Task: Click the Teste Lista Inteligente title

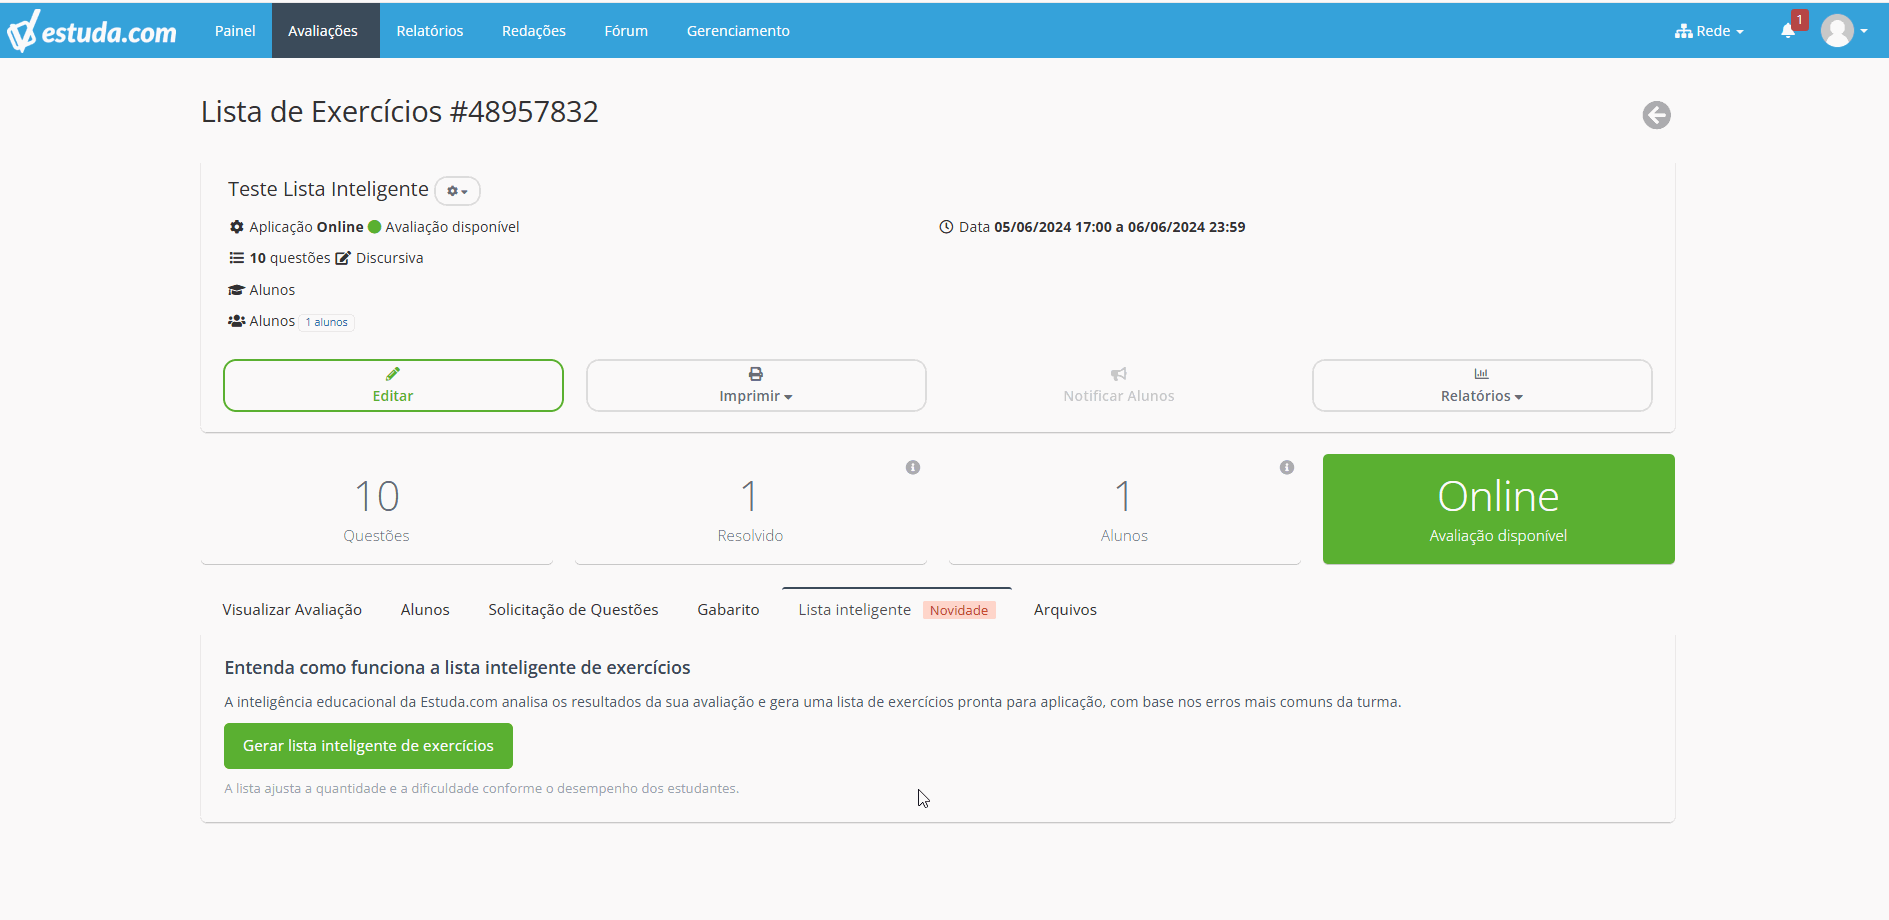Action: [328, 189]
